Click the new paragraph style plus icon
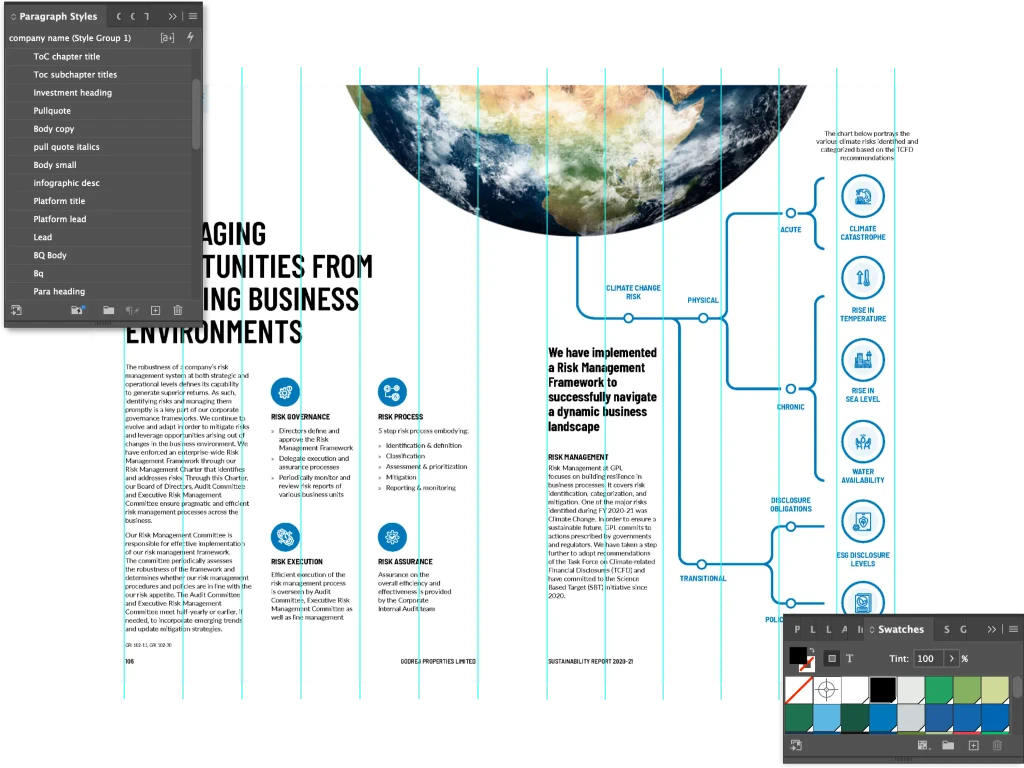 pos(155,310)
